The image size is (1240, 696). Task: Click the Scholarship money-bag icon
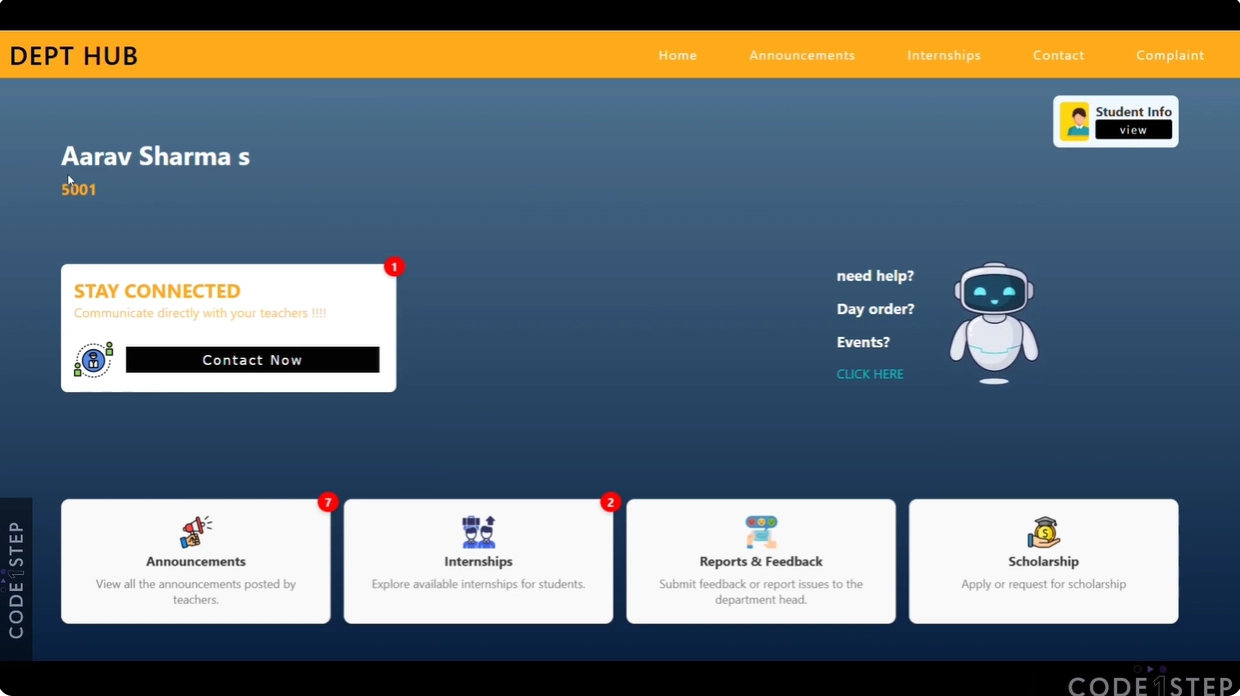click(x=1043, y=530)
